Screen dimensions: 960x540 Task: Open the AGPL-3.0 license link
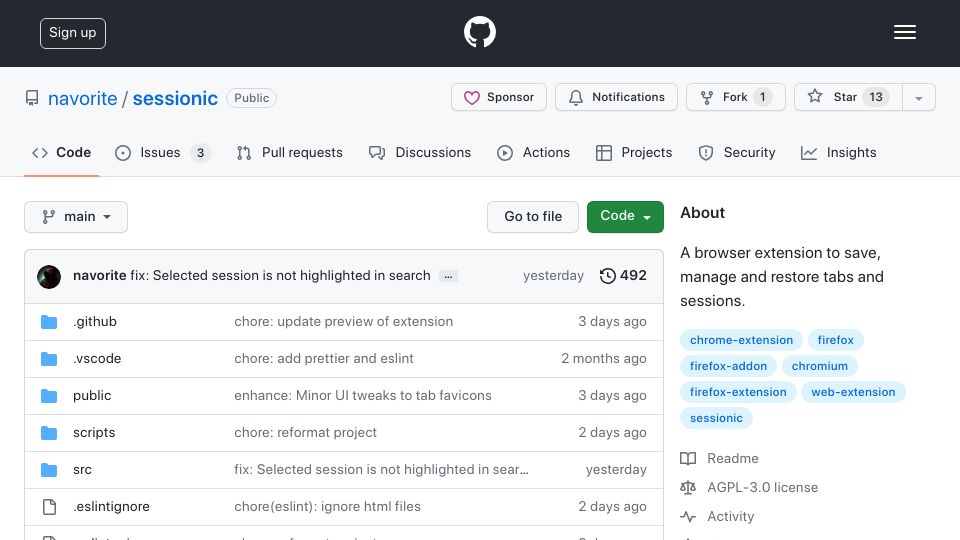[749, 487]
